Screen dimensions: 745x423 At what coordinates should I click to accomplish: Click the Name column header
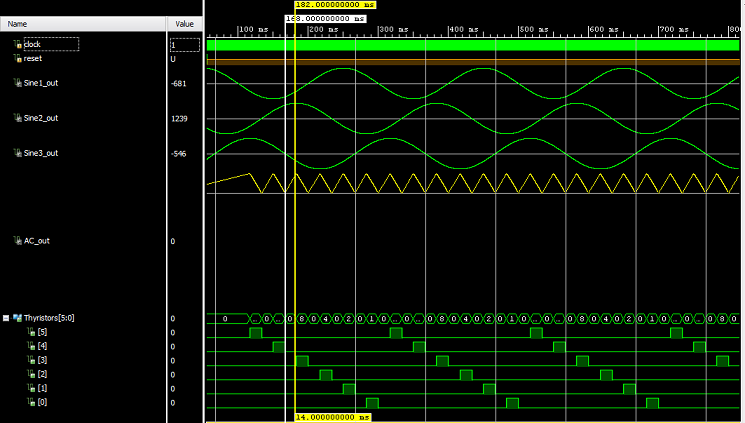(17, 22)
